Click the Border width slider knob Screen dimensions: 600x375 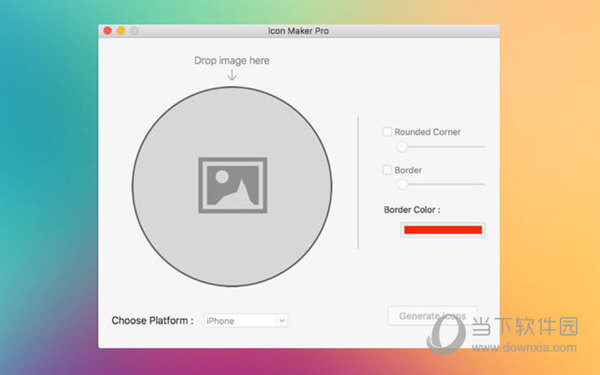point(402,184)
